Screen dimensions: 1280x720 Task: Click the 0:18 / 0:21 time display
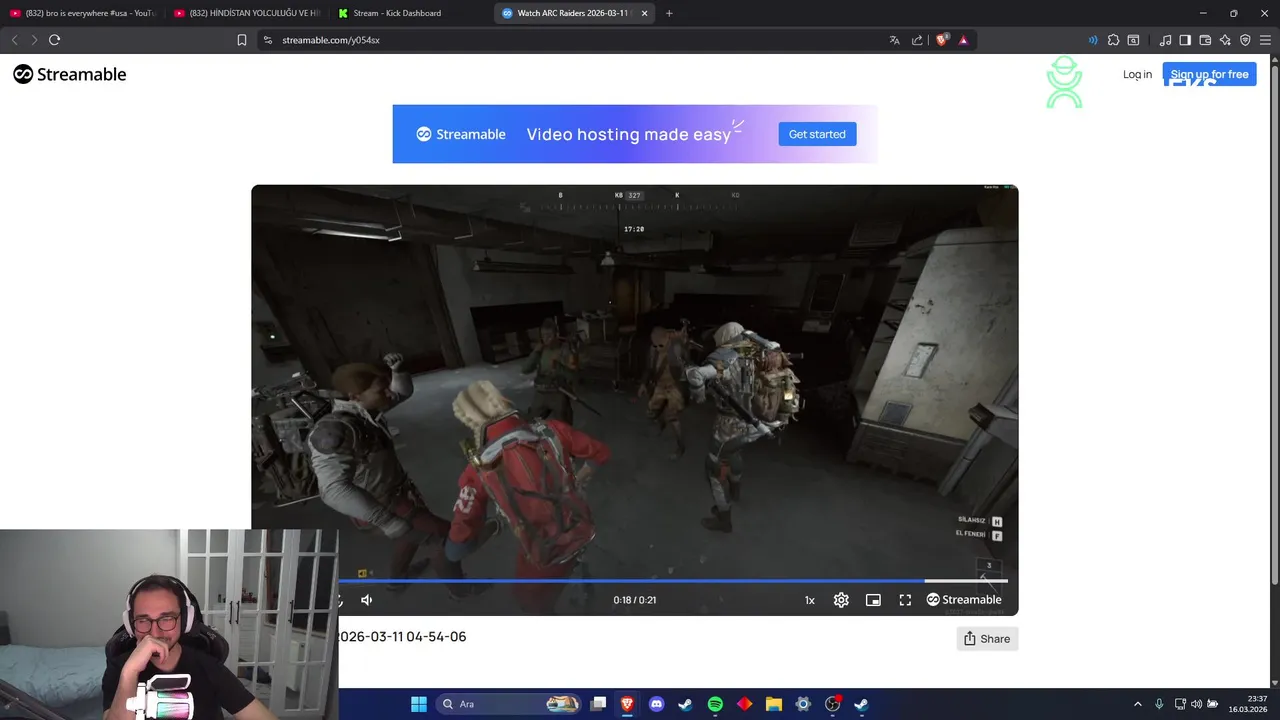click(635, 600)
